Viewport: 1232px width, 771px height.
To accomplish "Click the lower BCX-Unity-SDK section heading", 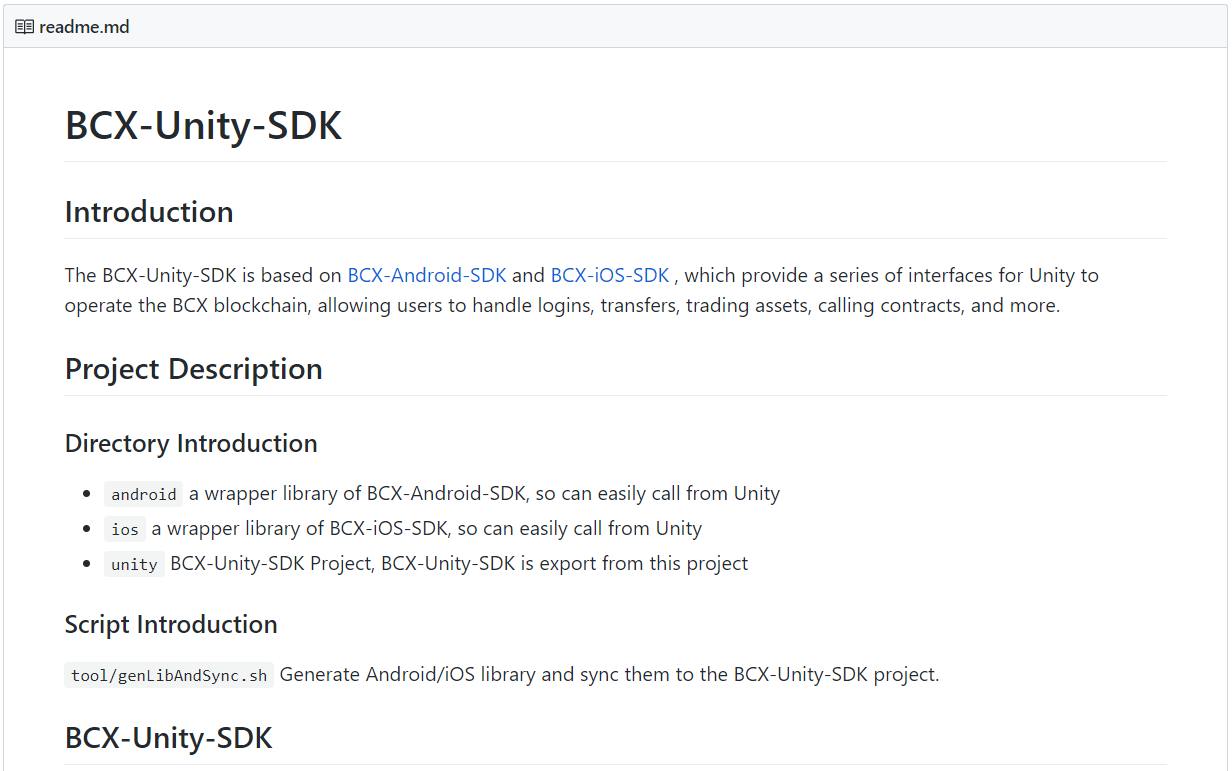I will tap(169, 738).
